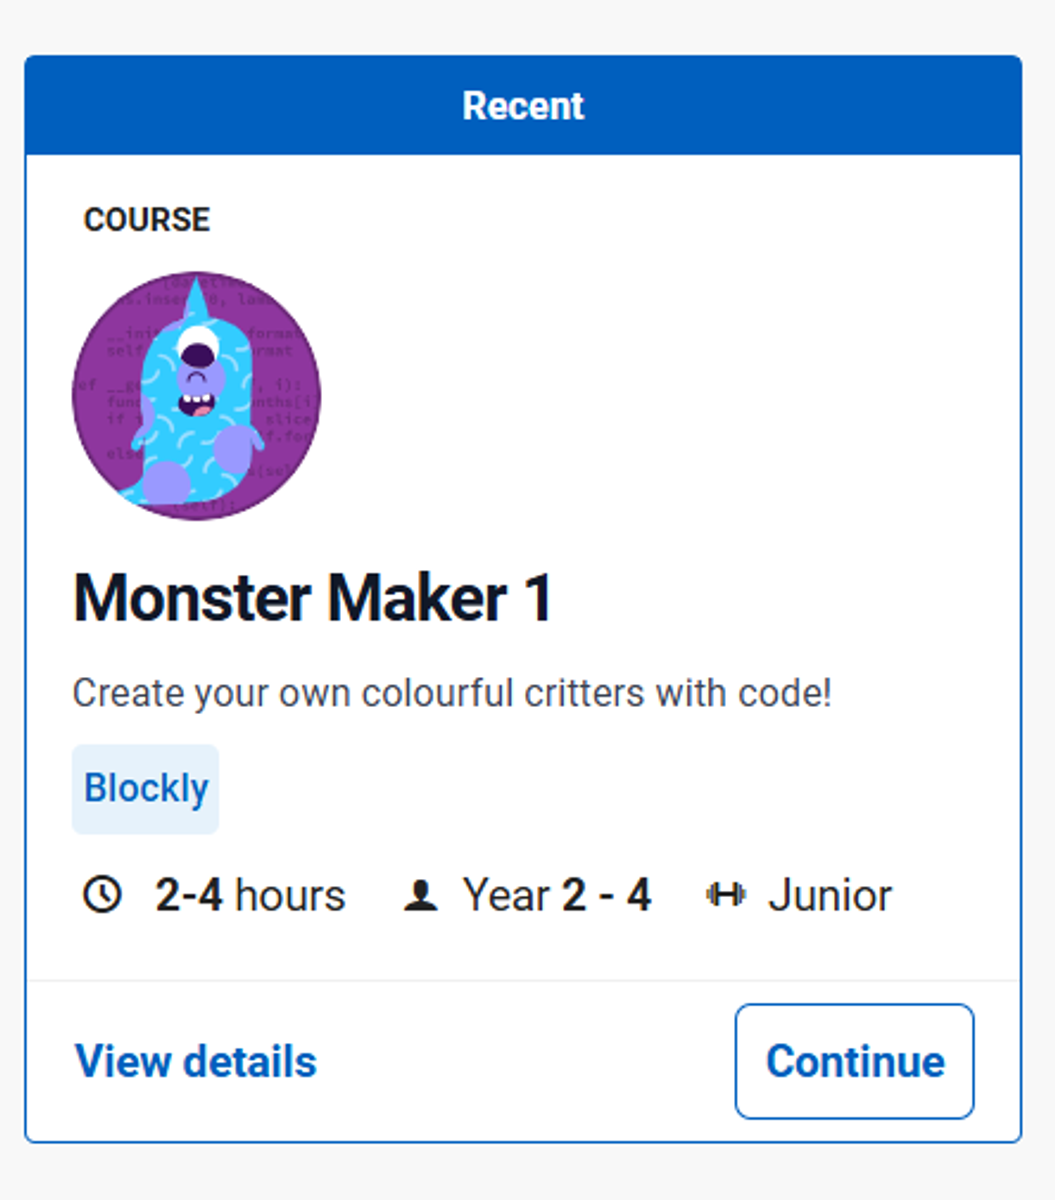Click empty card area beside monster thumbnail
The width and height of the screenshot is (1055, 1200).
click(660, 400)
